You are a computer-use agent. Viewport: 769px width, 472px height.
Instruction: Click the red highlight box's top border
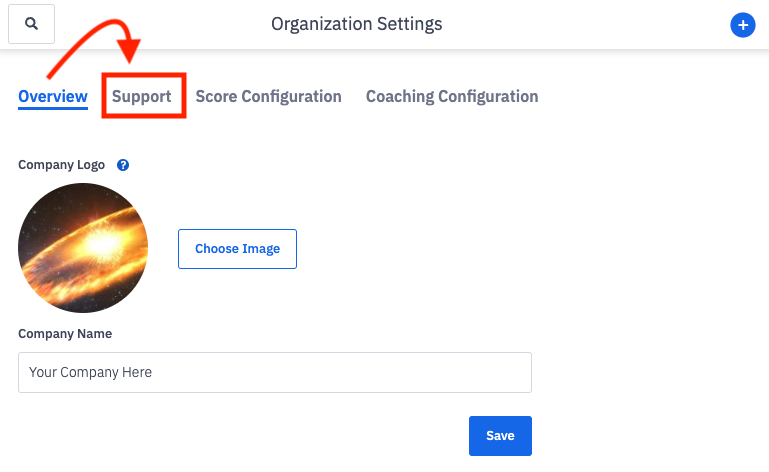144,74
